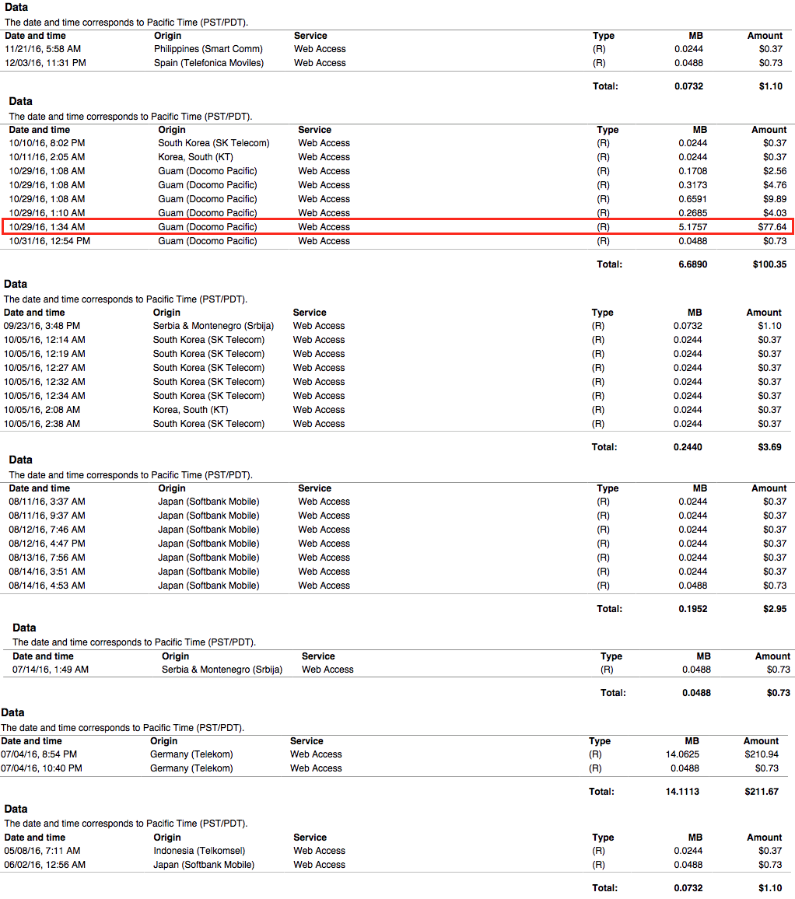Select 'Indonesia (Telkomsel)' origin cell
Viewport: 795px width, 899px height.
[x=199, y=851]
